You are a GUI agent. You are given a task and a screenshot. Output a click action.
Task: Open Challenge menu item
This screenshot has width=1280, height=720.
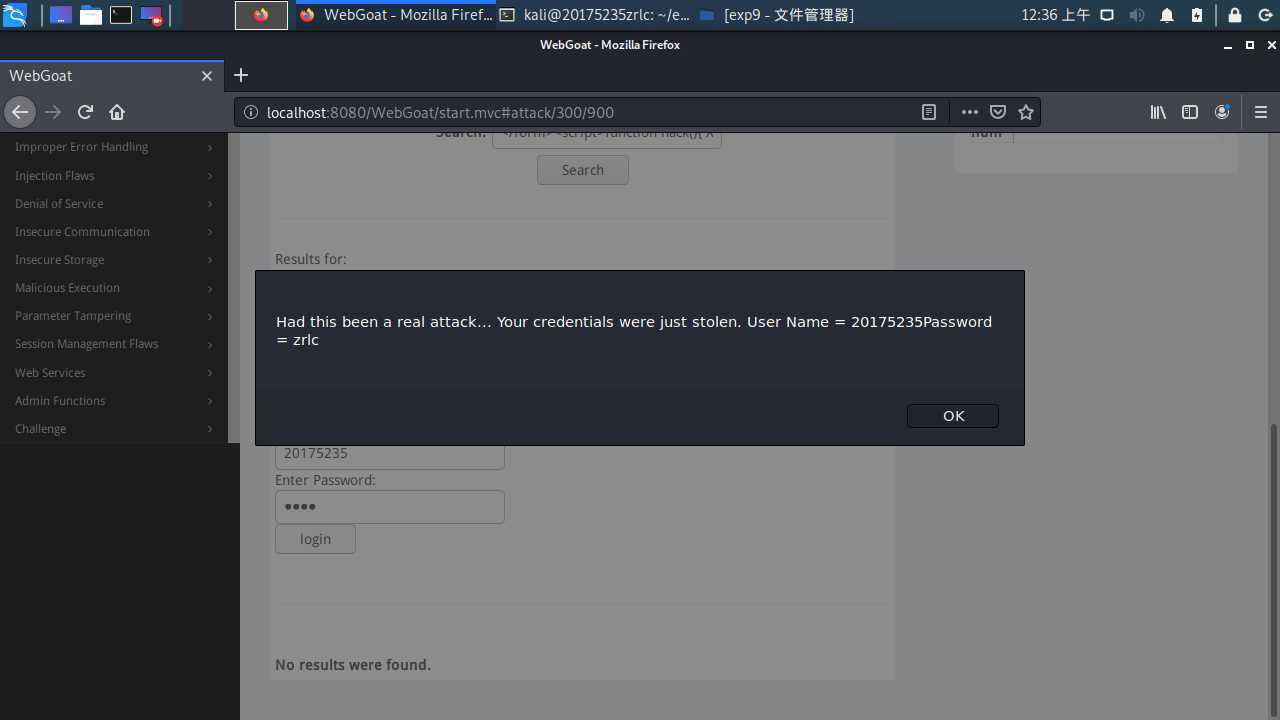[114, 428]
